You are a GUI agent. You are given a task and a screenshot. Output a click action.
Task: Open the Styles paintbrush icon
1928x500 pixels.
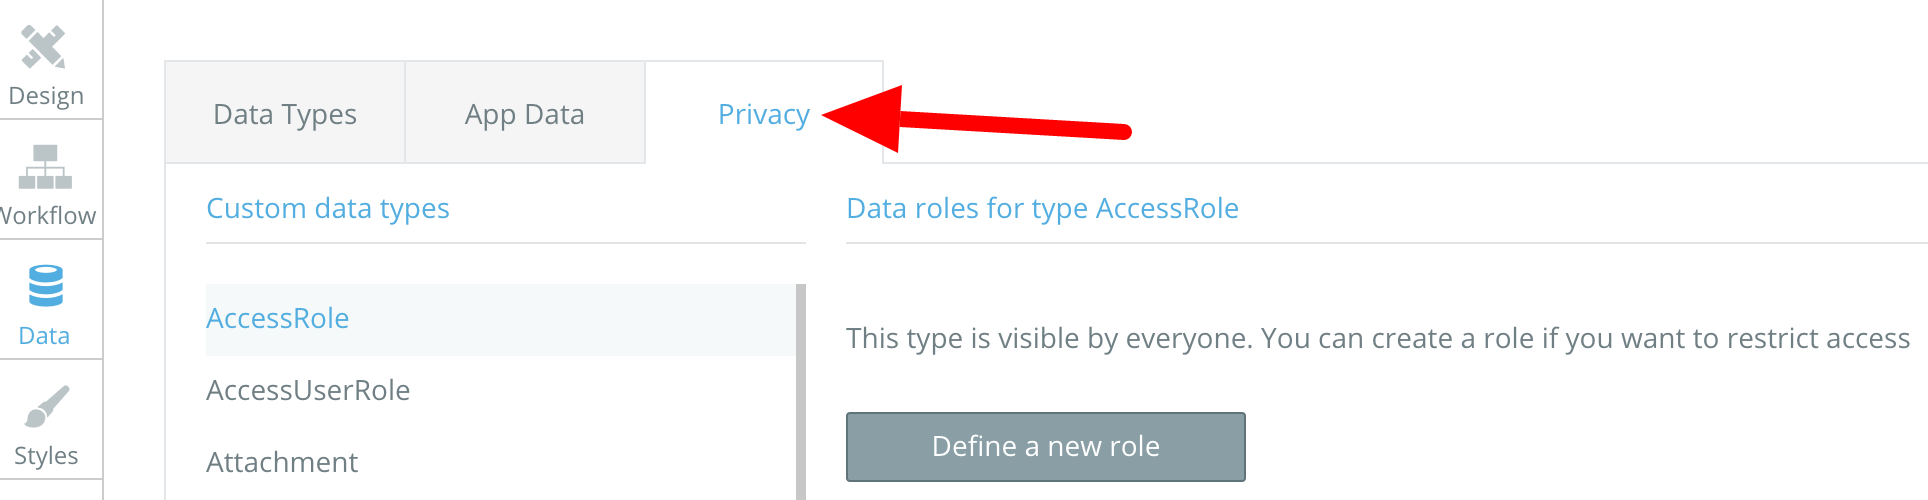tap(46, 406)
